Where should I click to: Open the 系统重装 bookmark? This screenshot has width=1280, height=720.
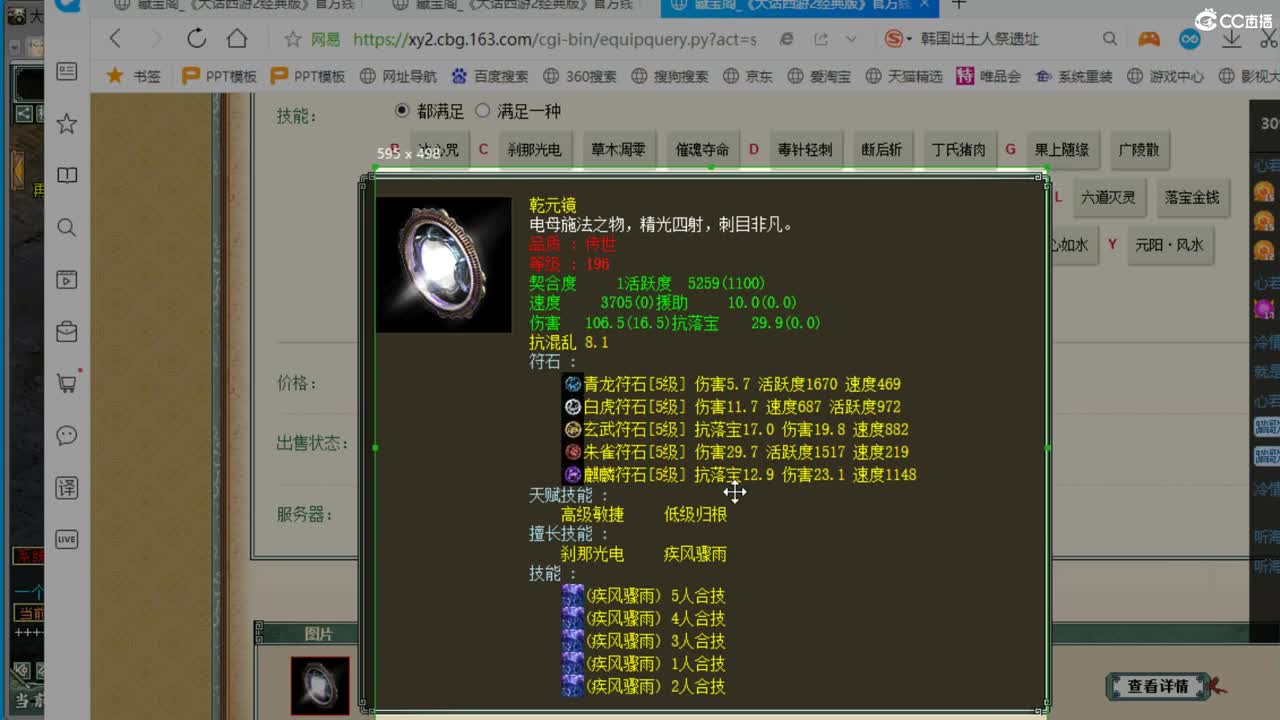point(1073,76)
